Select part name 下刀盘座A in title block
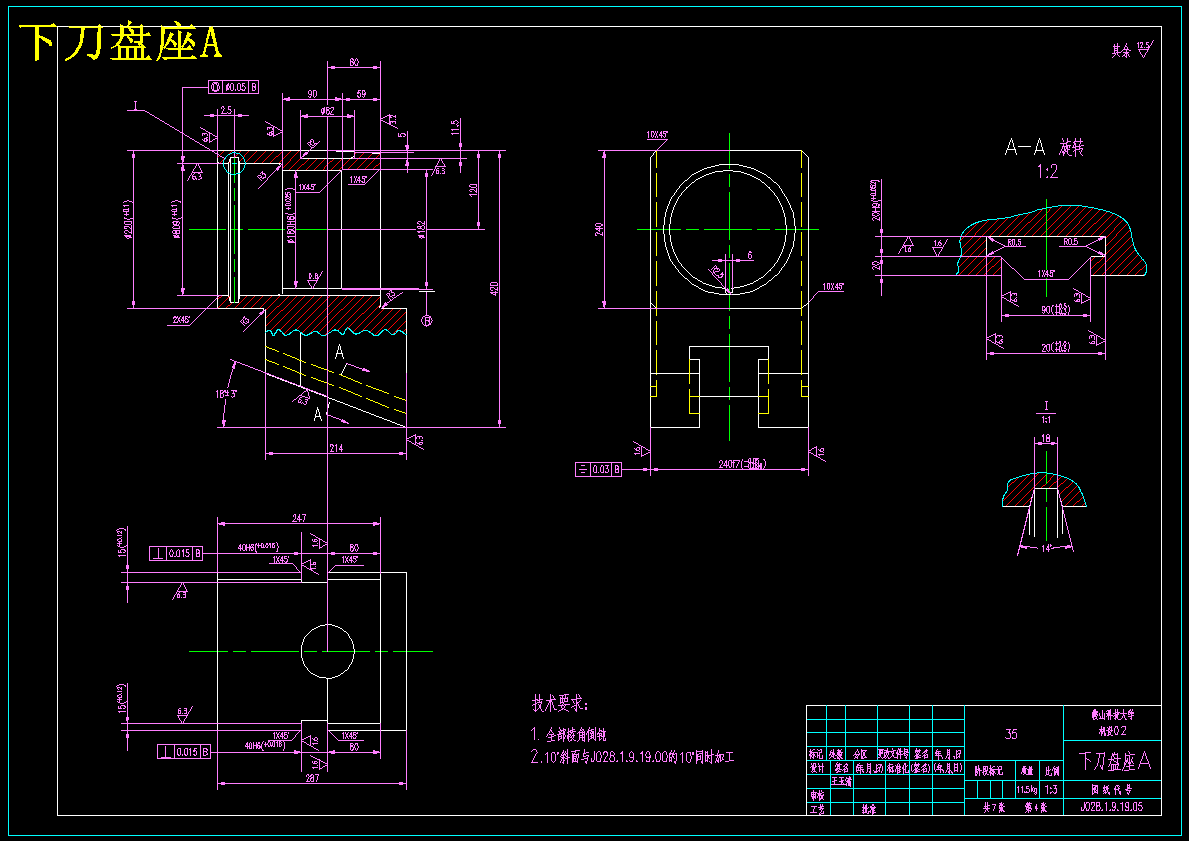The height and width of the screenshot is (841, 1189). pos(1114,761)
